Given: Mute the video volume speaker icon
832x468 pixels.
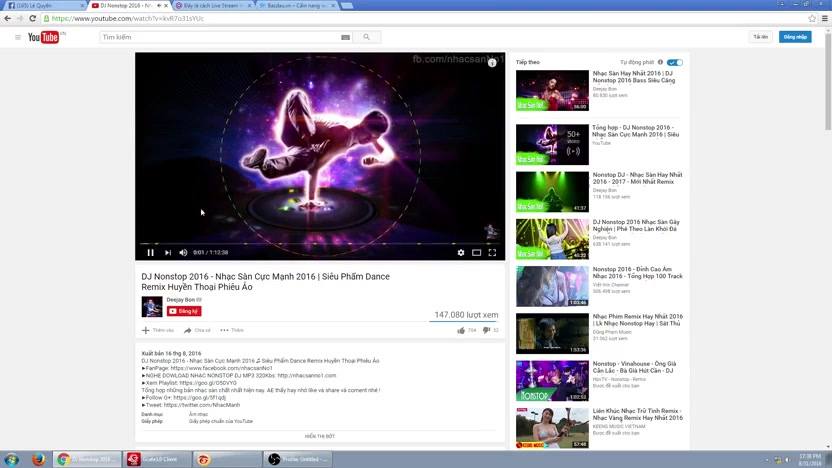Looking at the screenshot, I should click(x=183, y=253).
